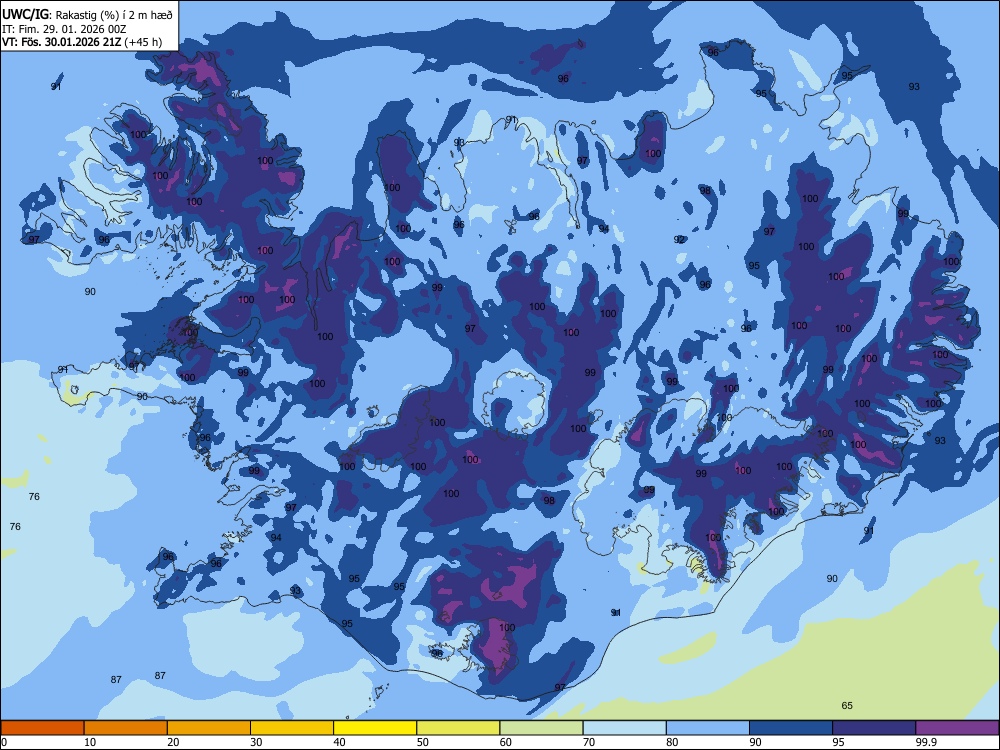This screenshot has width=1000, height=750.
Task: Click the orange 10–20 legend swatch
Action: (x=126, y=728)
